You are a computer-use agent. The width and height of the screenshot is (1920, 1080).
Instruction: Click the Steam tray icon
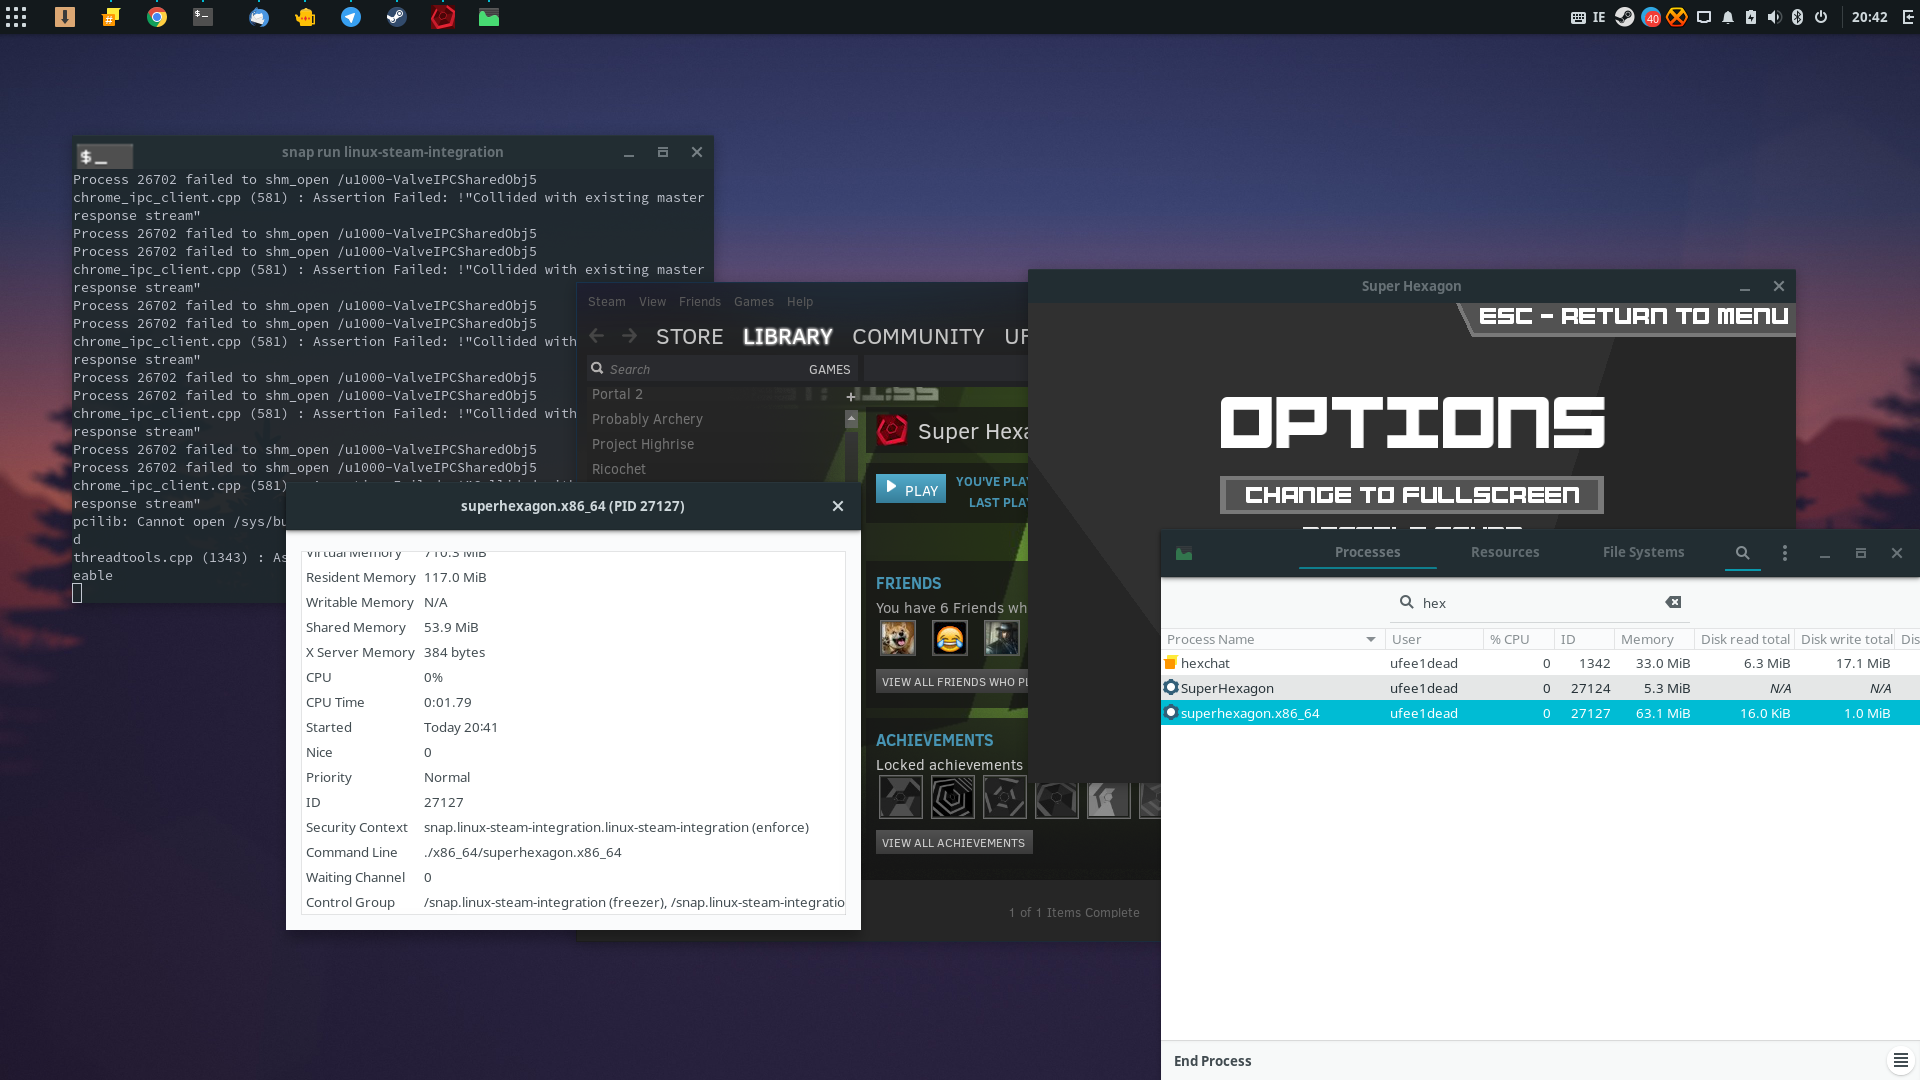click(x=1625, y=17)
